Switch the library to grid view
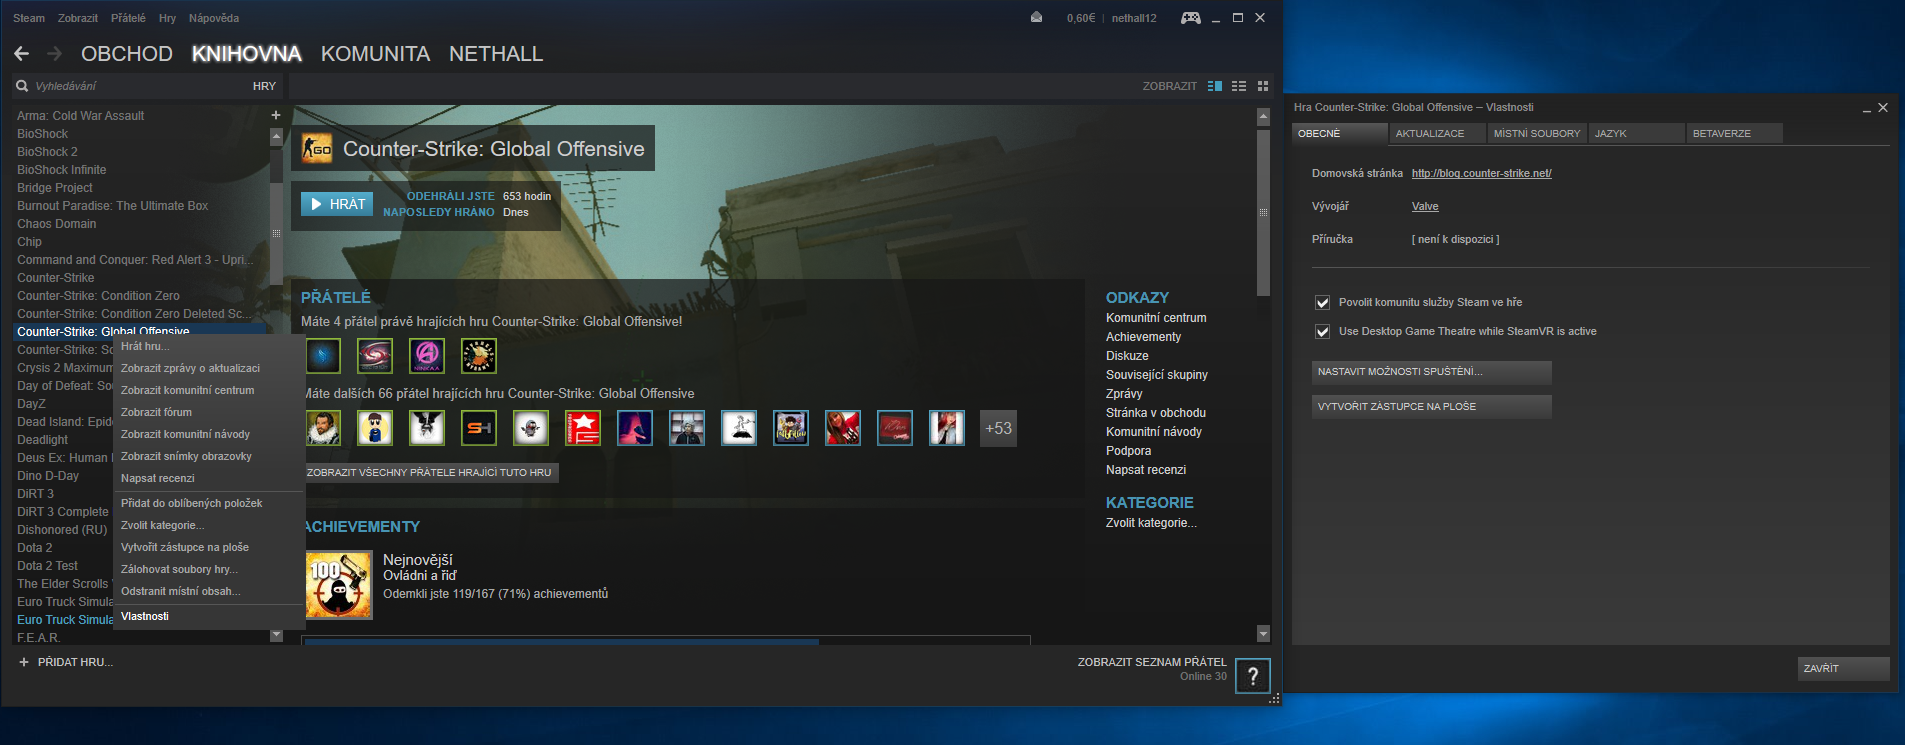 [1263, 86]
